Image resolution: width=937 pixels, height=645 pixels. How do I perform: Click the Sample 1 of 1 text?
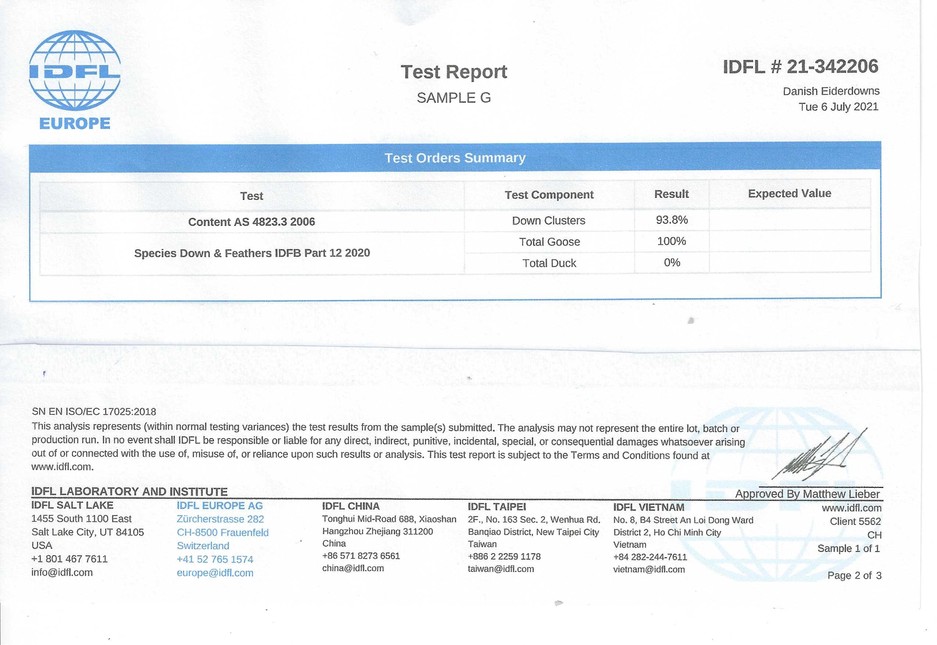tap(849, 549)
